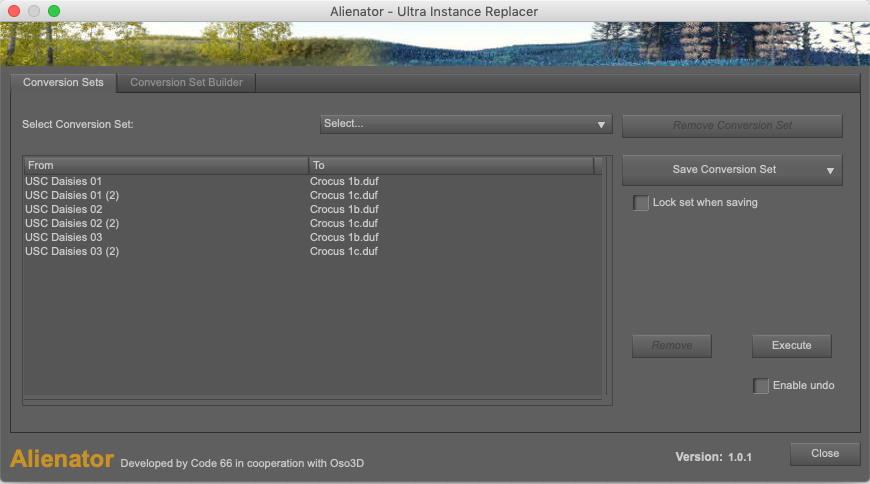Click the Remove button
This screenshot has width=870, height=484.
(672, 346)
